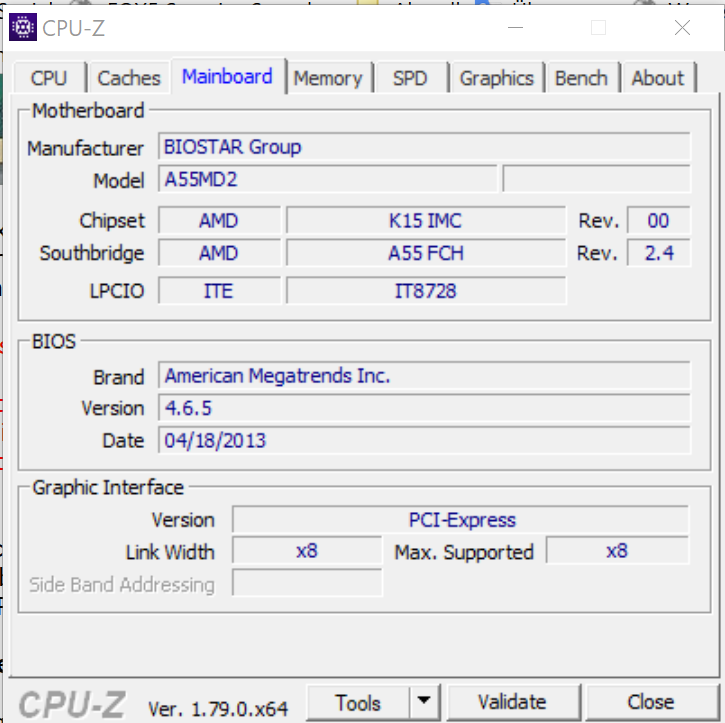
Task: Switch to the CPU tab
Action: coord(49,78)
